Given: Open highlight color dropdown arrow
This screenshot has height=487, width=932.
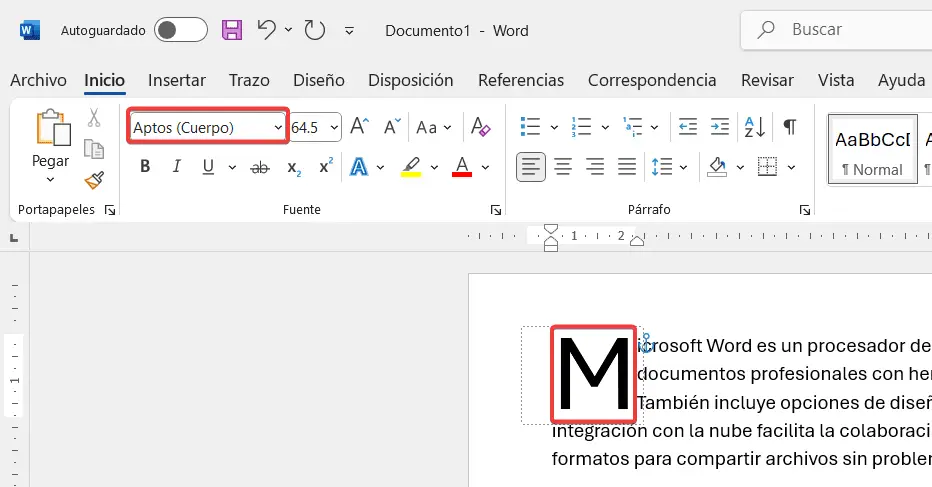Looking at the screenshot, I should click(x=434, y=168).
